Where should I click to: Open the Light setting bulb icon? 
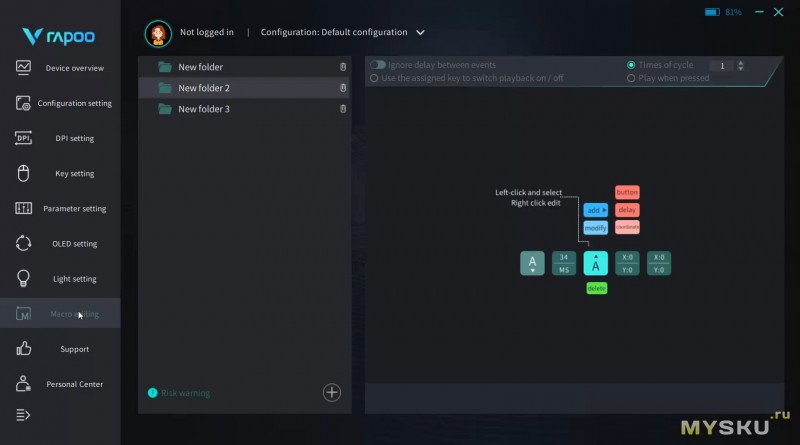[x=24, y=279]
